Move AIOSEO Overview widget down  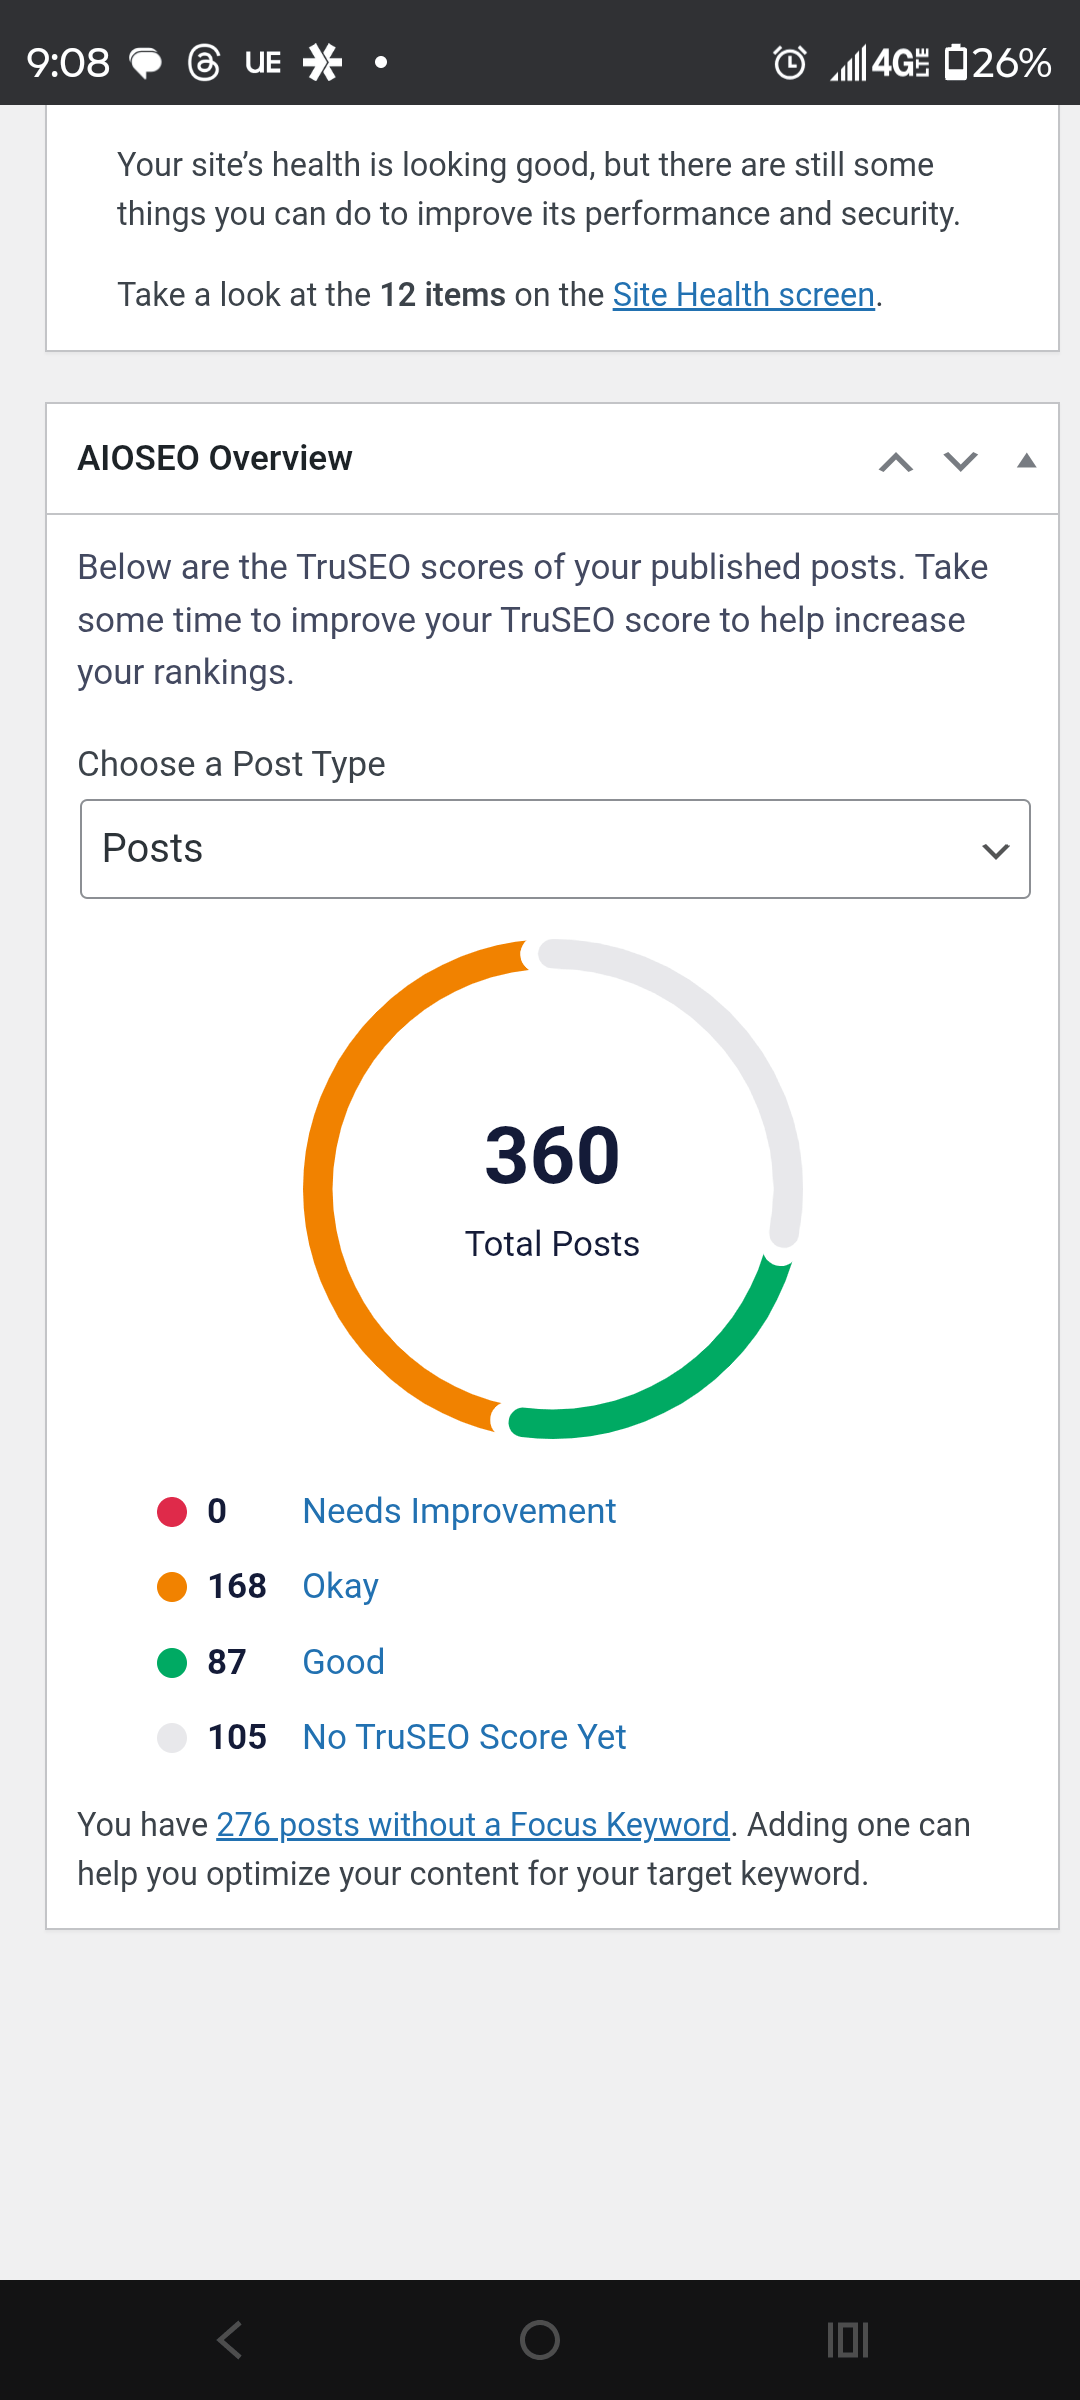point(960,461)
